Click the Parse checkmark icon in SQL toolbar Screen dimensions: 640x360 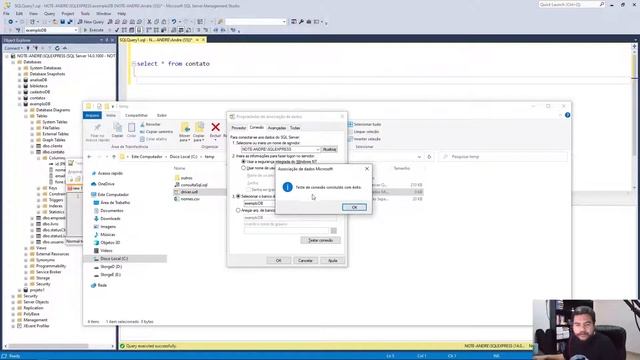[117, 30]
